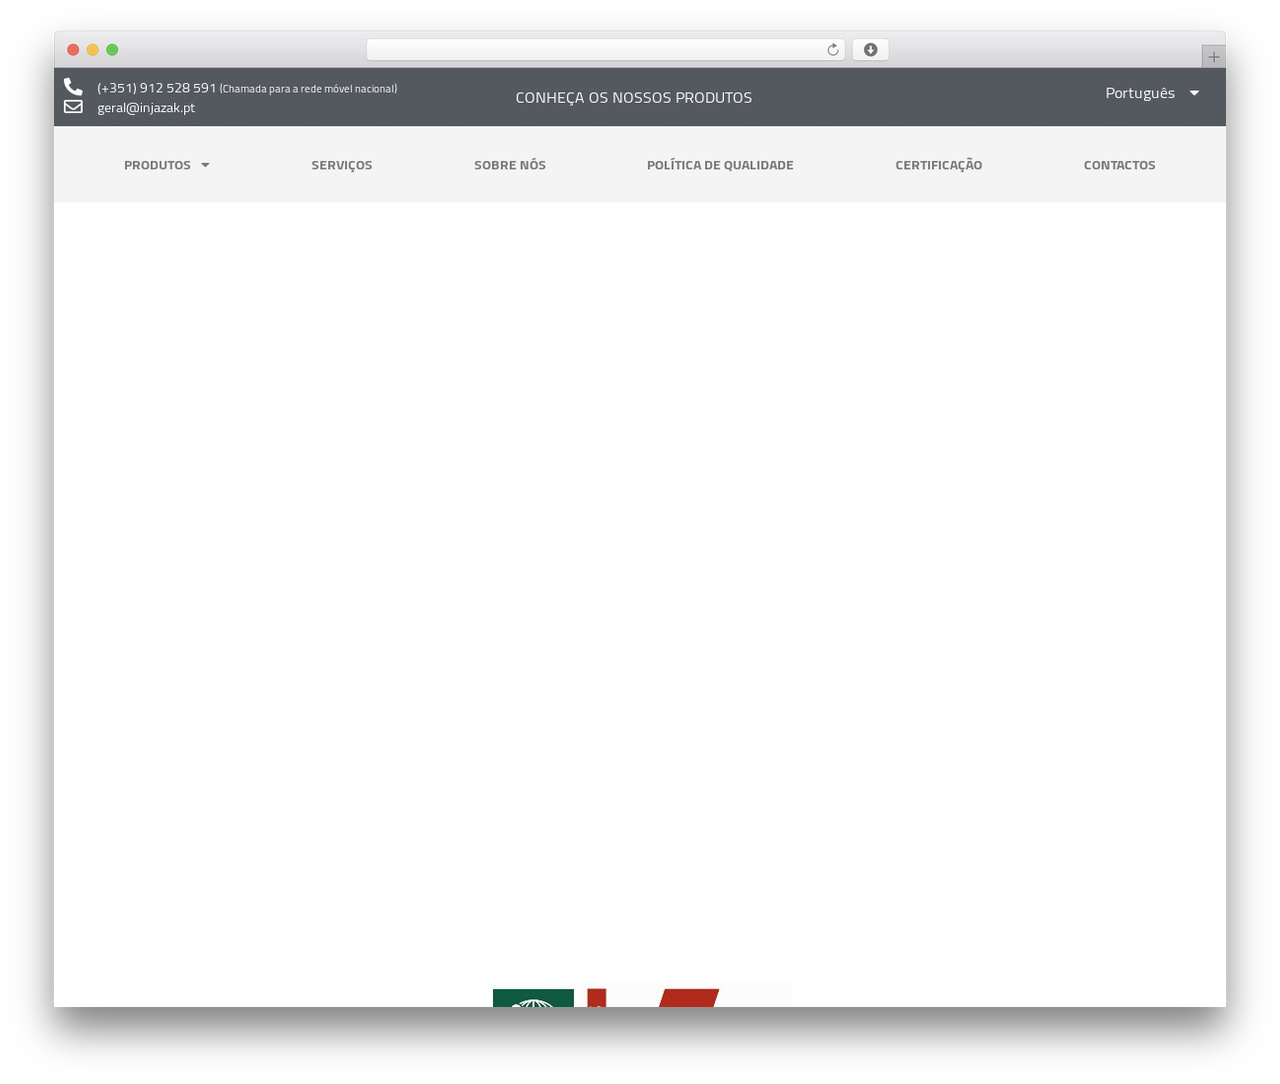
Task: Go to the Sobre Nós page
Action: [510, 165]
